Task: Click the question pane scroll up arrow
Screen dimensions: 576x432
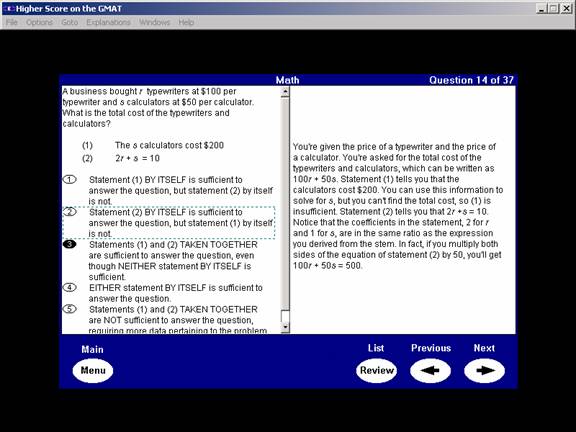Action: pos(285,92)
